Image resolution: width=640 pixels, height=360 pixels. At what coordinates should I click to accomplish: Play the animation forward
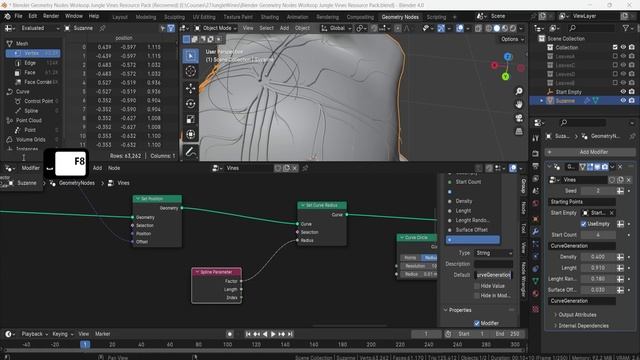click(x=273, y=334)
